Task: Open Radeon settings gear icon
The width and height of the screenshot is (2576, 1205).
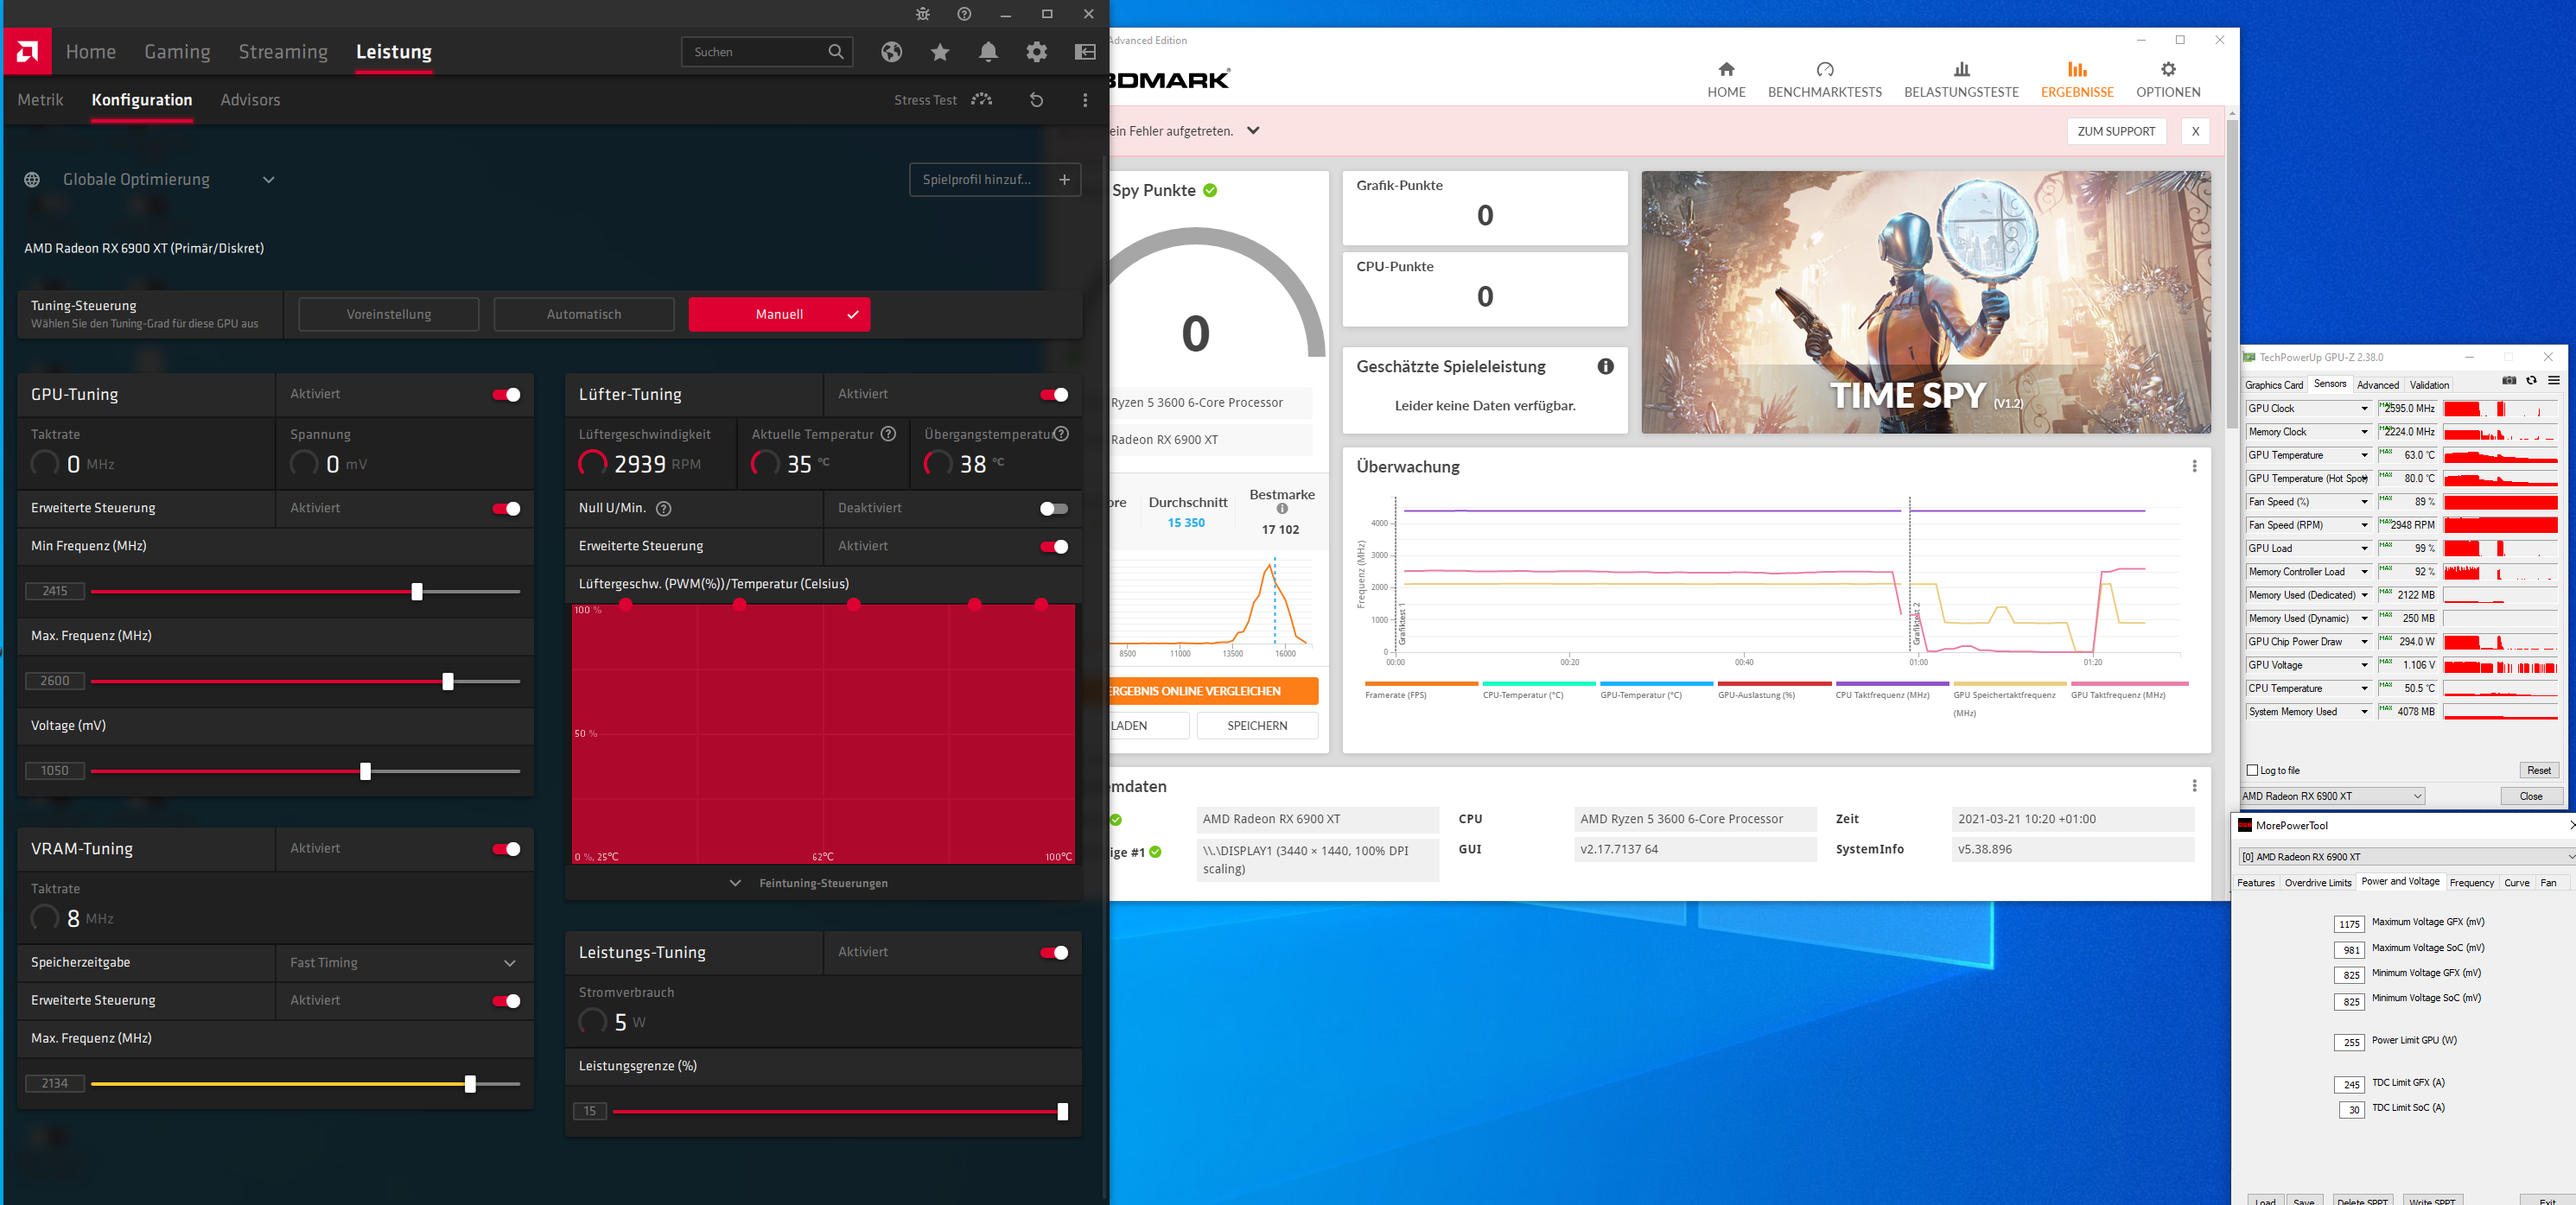Action: 1036,52
